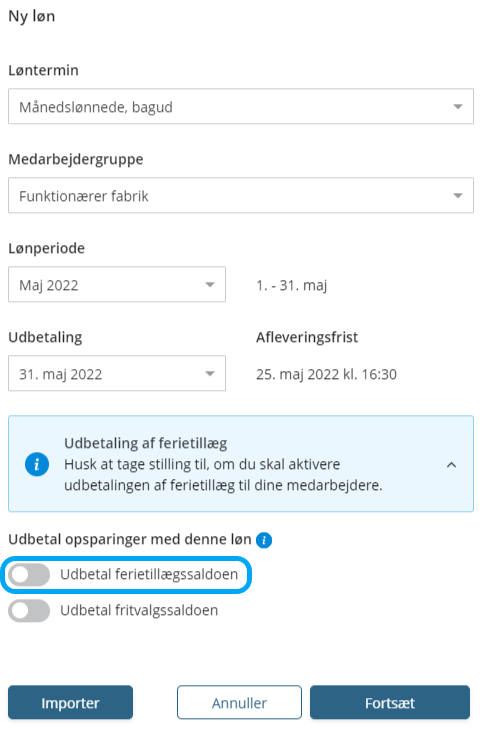The width and height of the screenshot is (480, 730).
Task: Open the Lønperiode dropdown showing 'Maj 2022'
Action: (117, 284)
